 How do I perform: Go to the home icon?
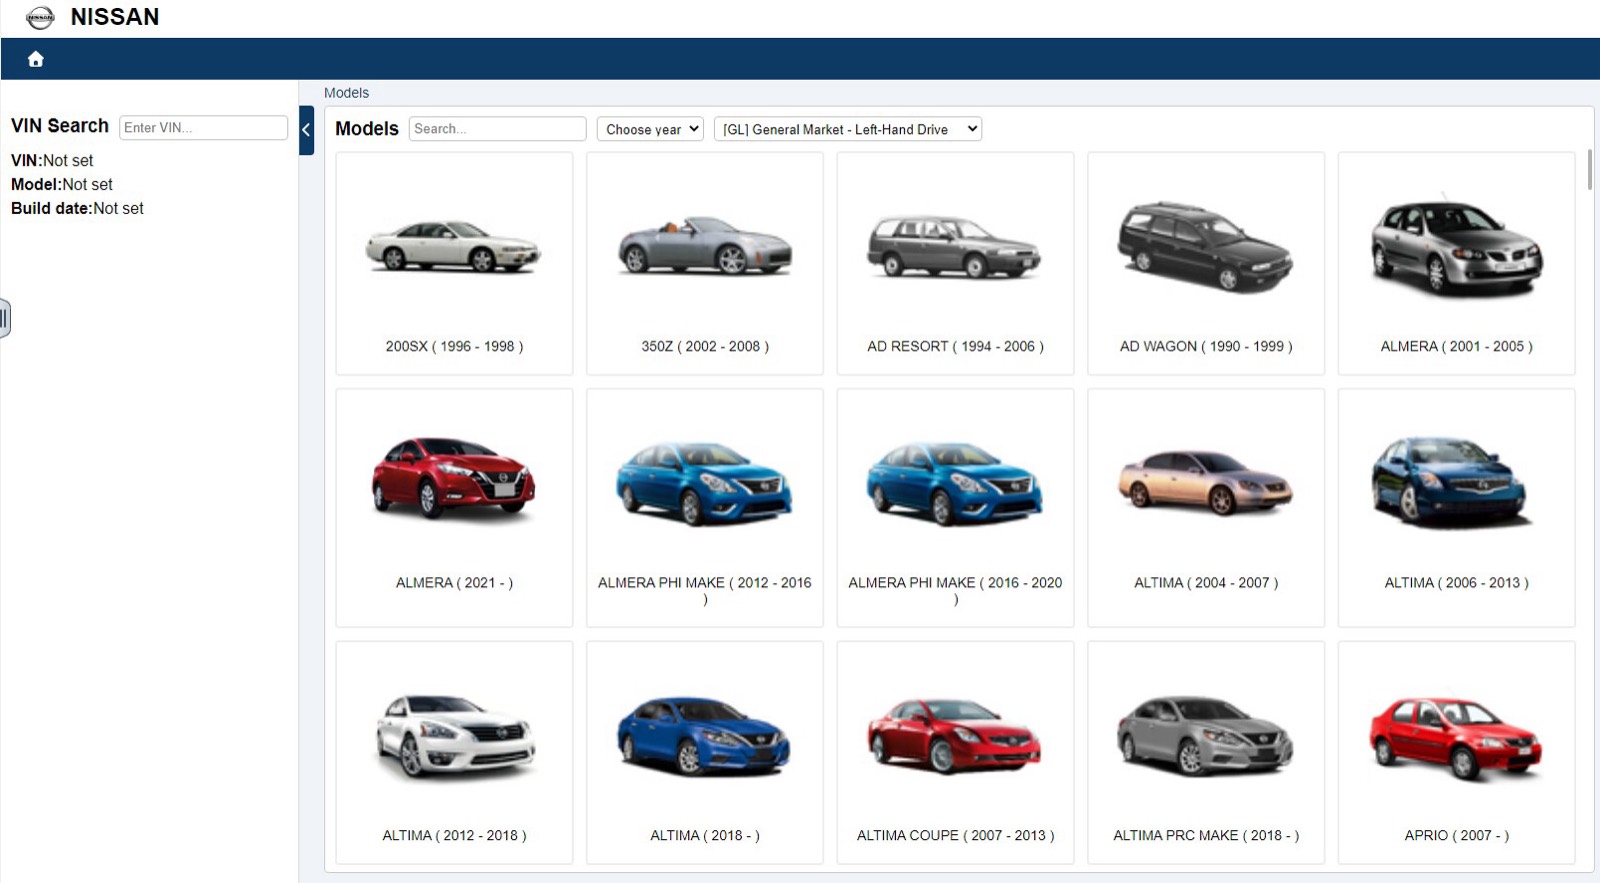tap(36, 59)
